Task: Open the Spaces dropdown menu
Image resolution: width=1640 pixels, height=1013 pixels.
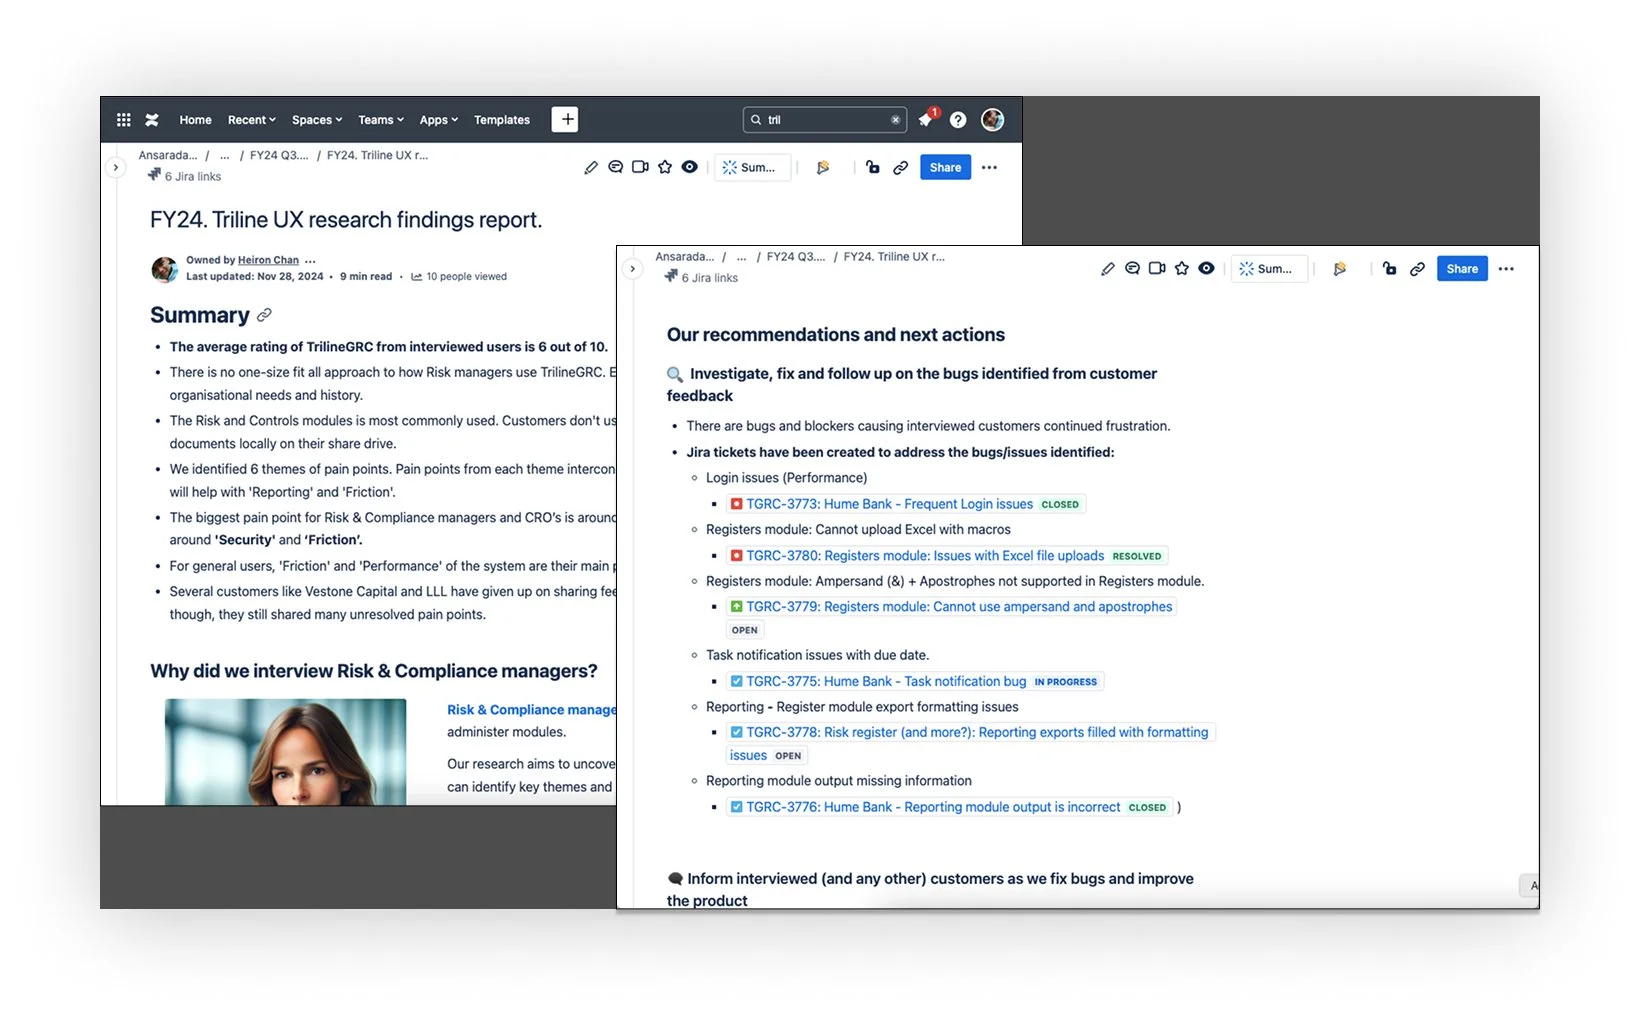Action: 317,120
